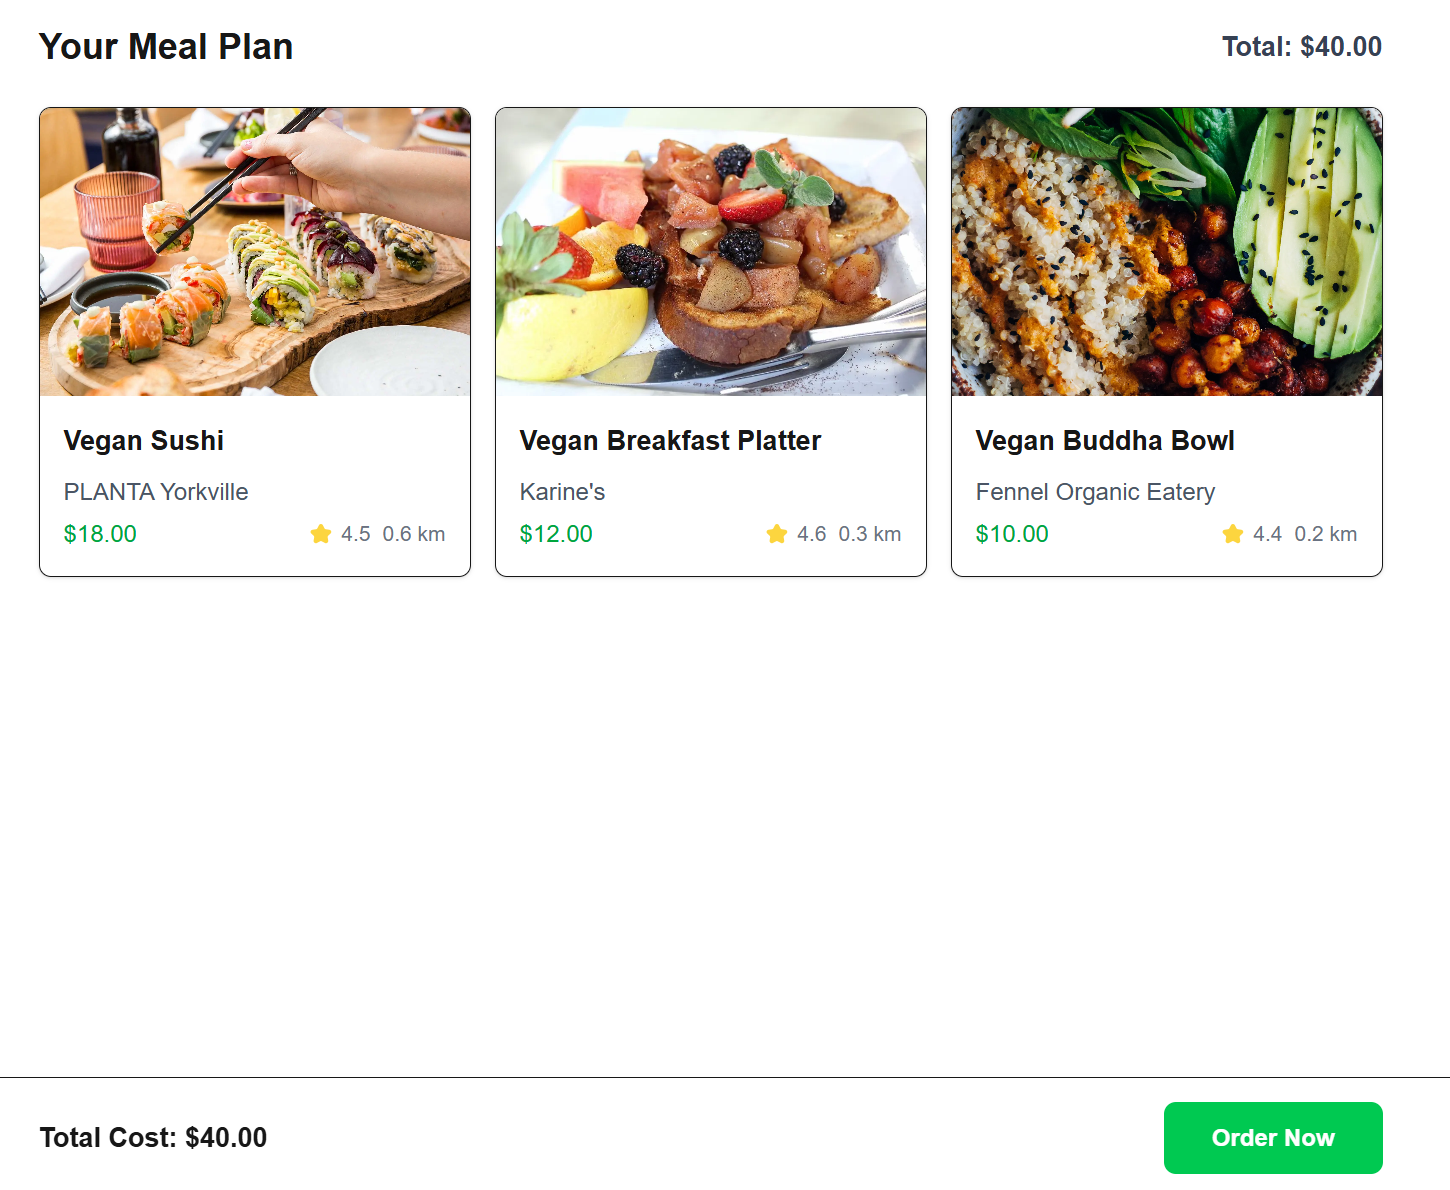Open the Vegan Breakfast Platter photo
1450x1190 pixels.
point(711,252)
